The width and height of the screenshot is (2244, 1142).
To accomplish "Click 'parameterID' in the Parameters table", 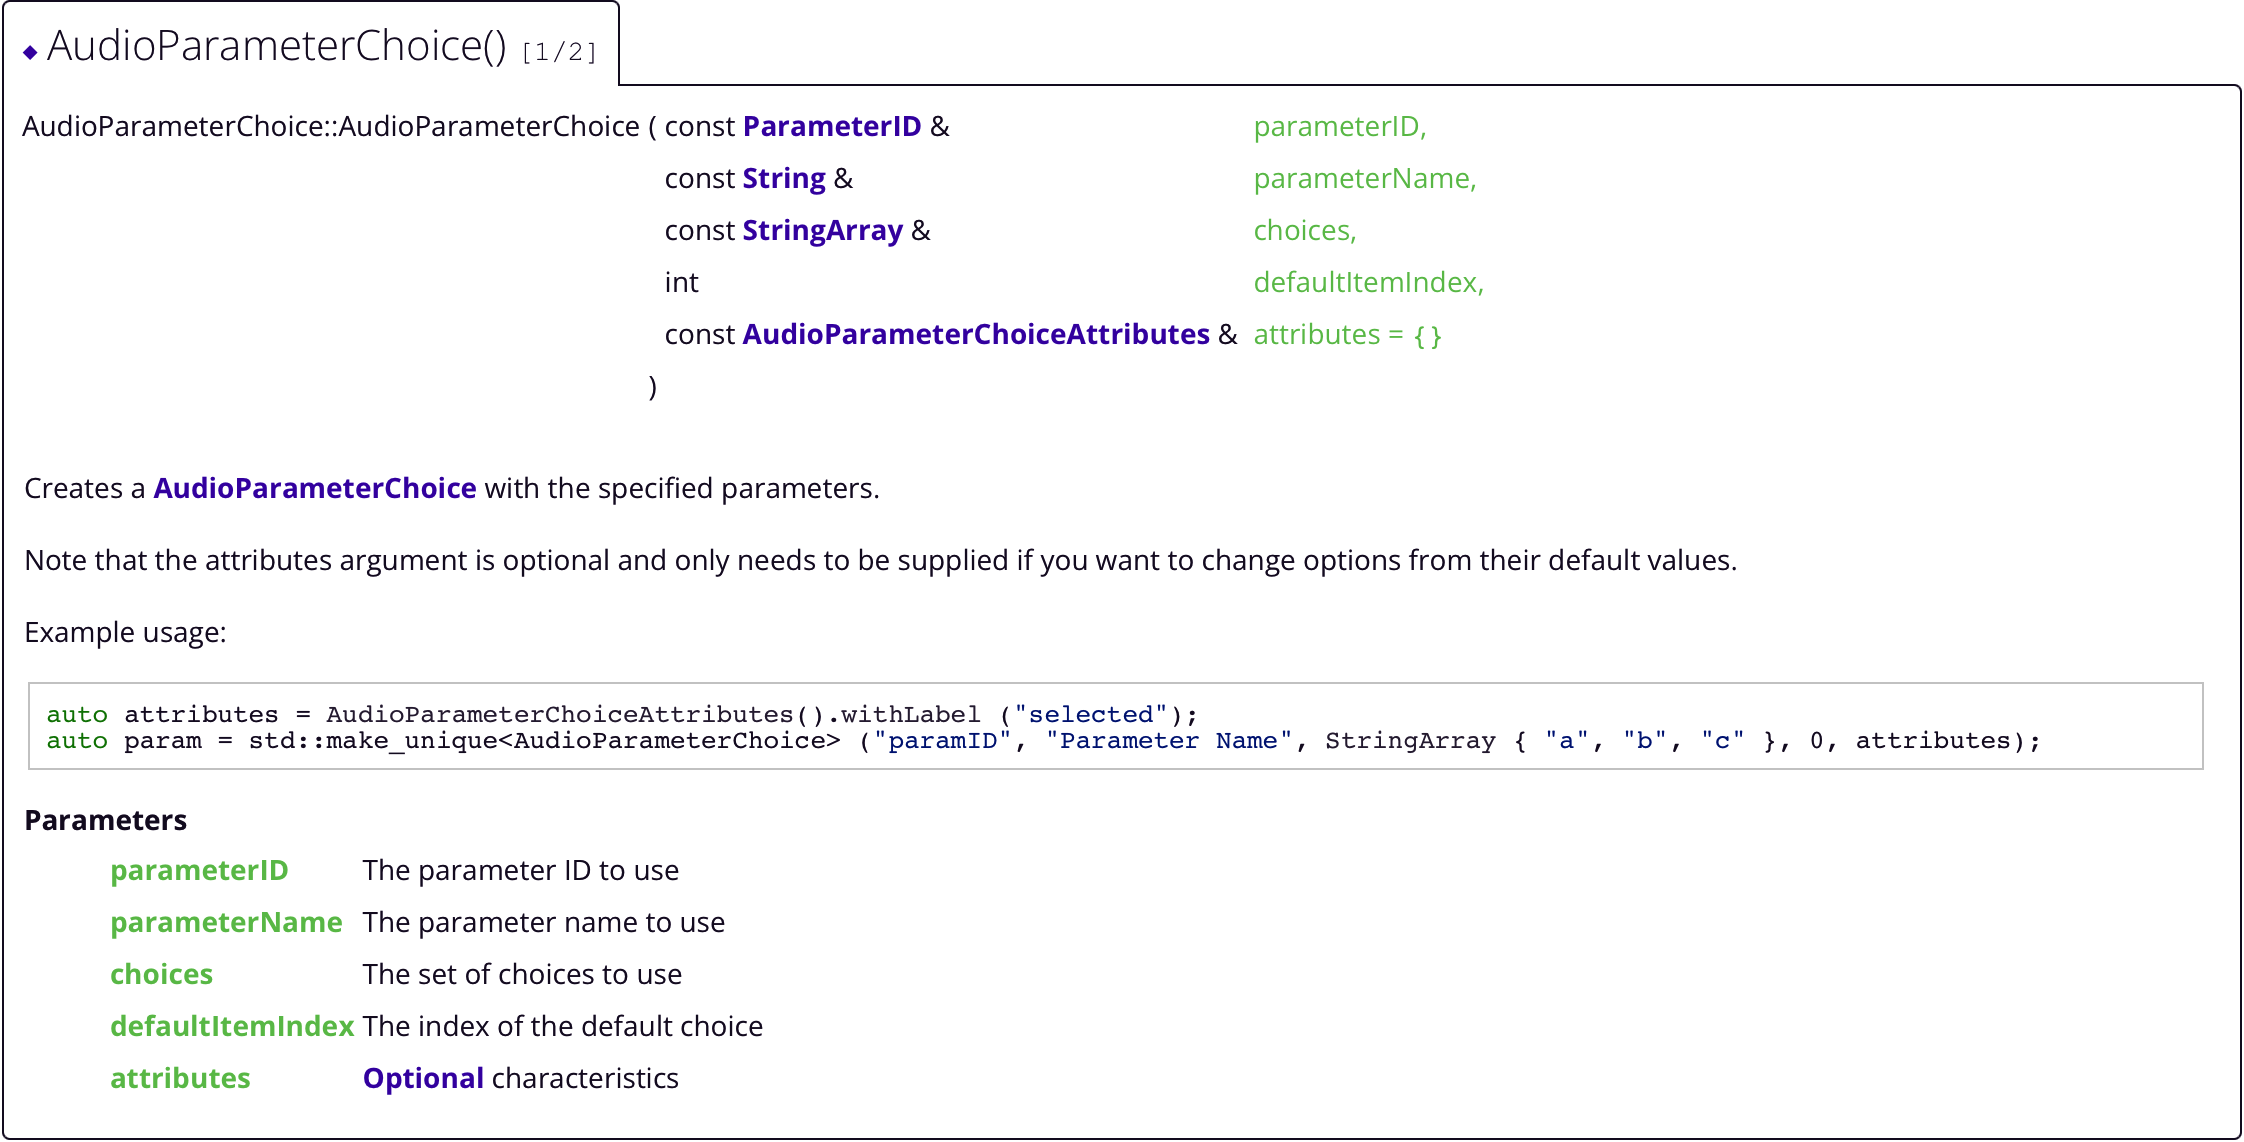I will coord(199,870).
